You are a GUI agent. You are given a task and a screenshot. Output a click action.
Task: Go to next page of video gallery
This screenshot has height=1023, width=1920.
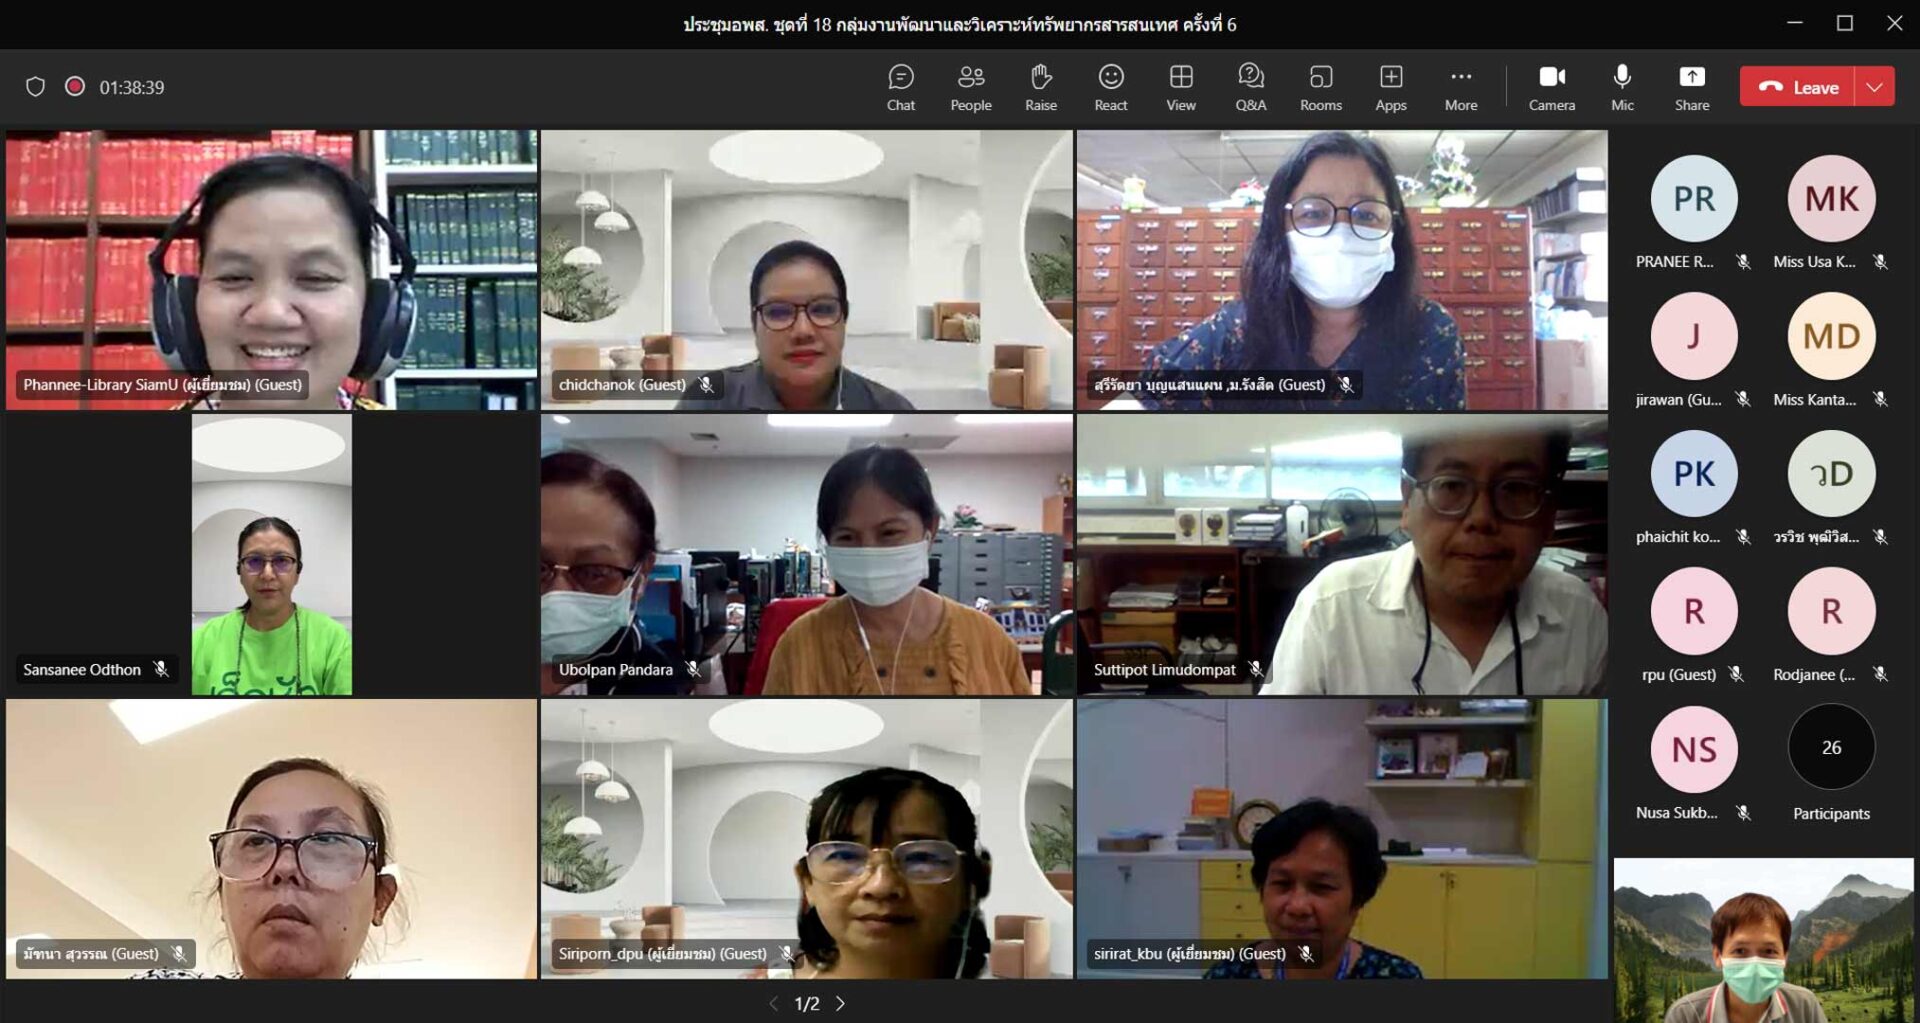pyautogui.click(x=841, y=1003)
